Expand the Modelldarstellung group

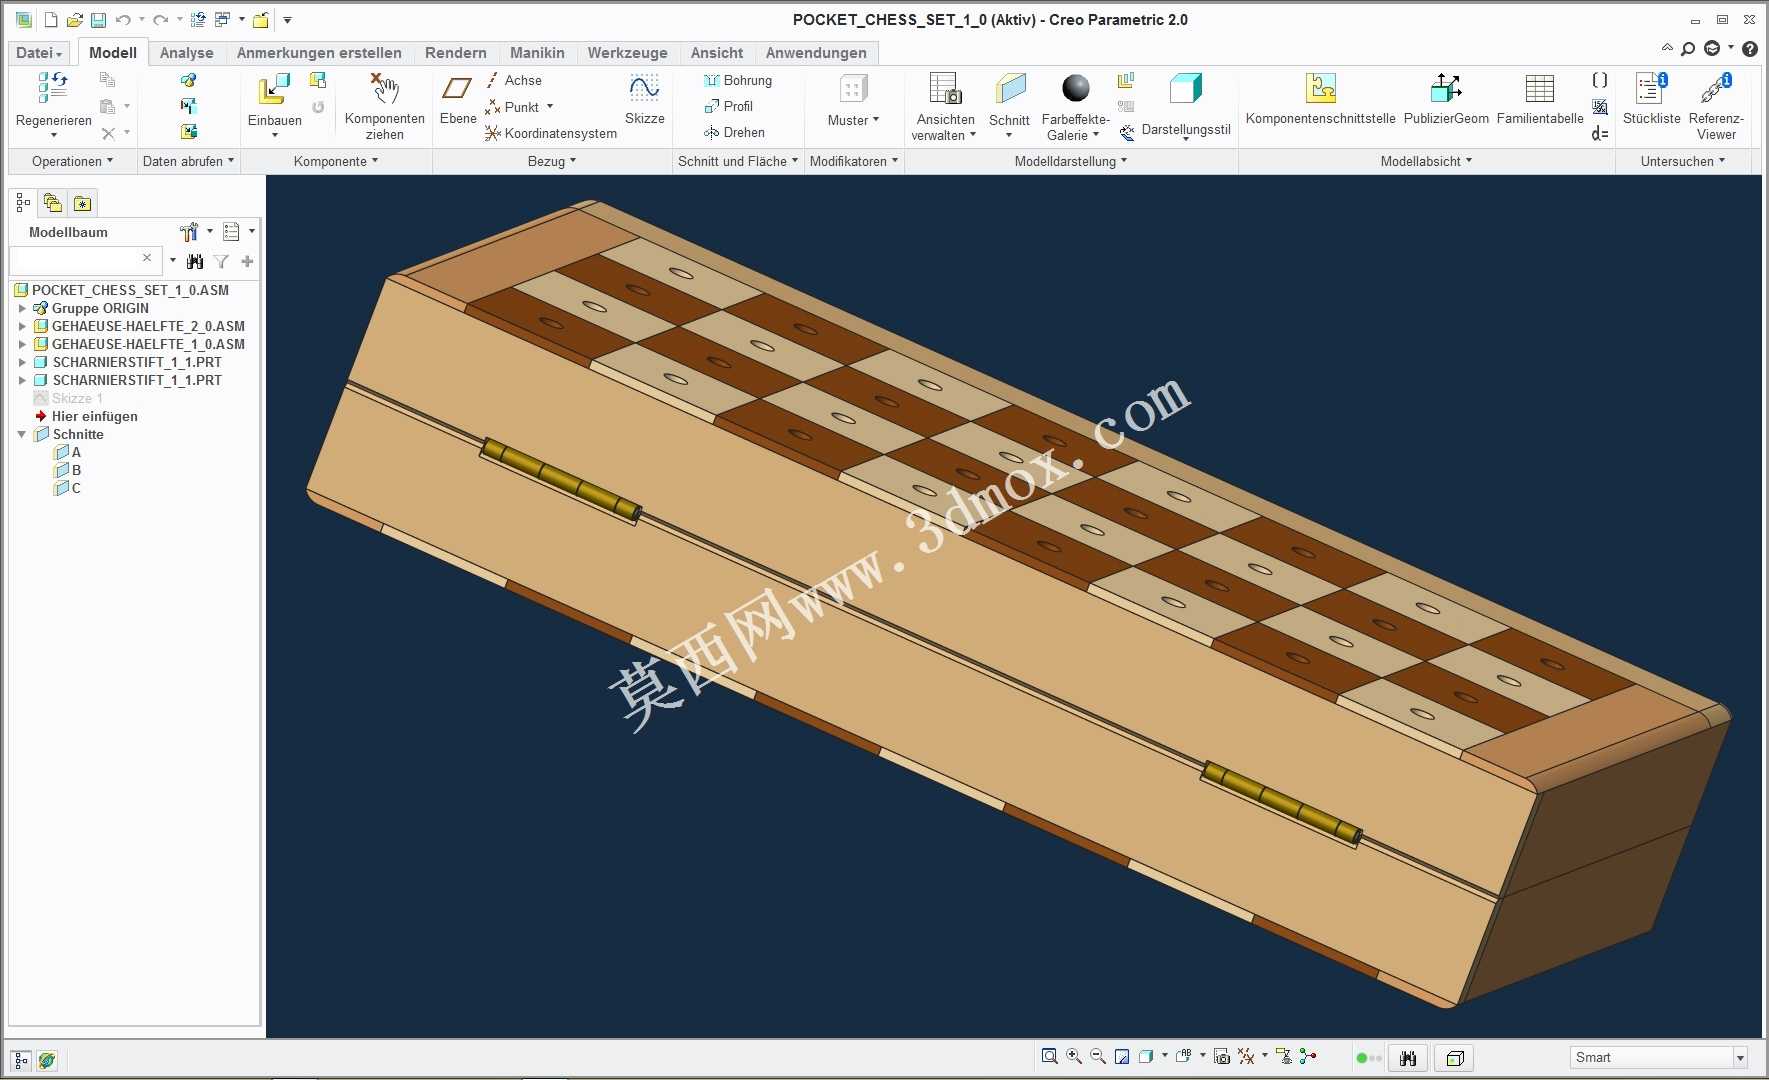coord(1071,161)
